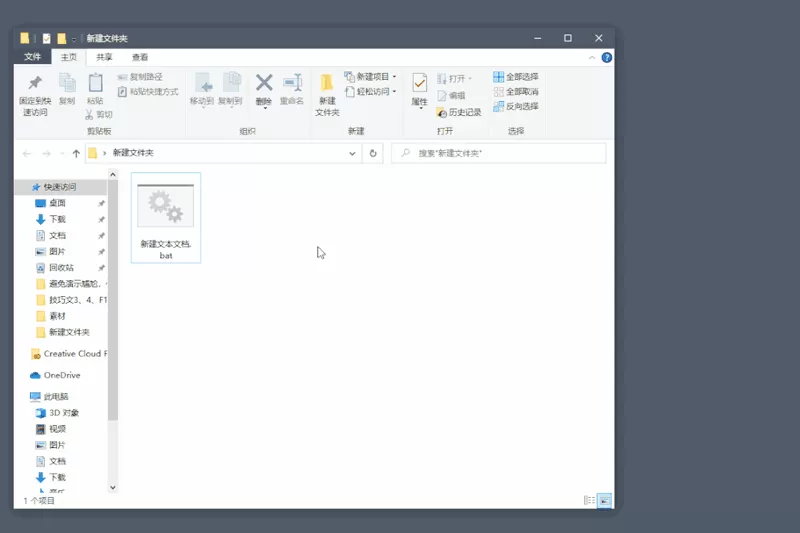Screen dimensions: 800x533
Task: Click the Rename (重命名) icon
Action: [x=292, y=83]
